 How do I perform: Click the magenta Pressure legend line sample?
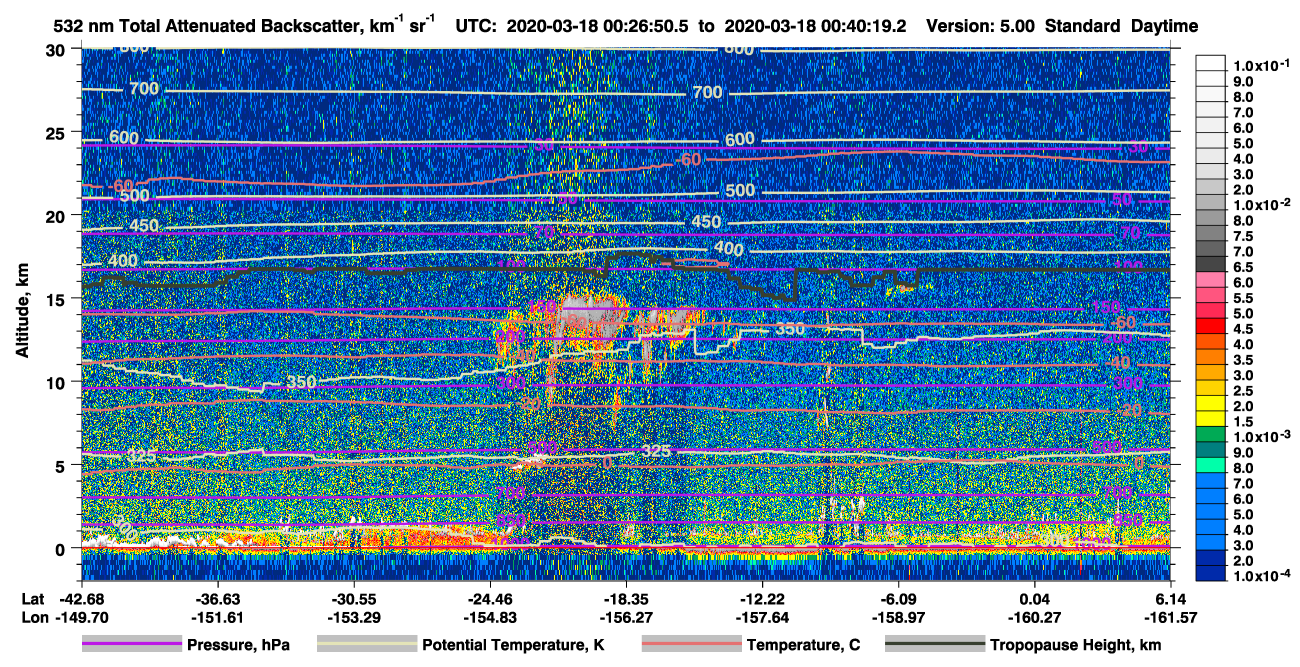(132, 645)
